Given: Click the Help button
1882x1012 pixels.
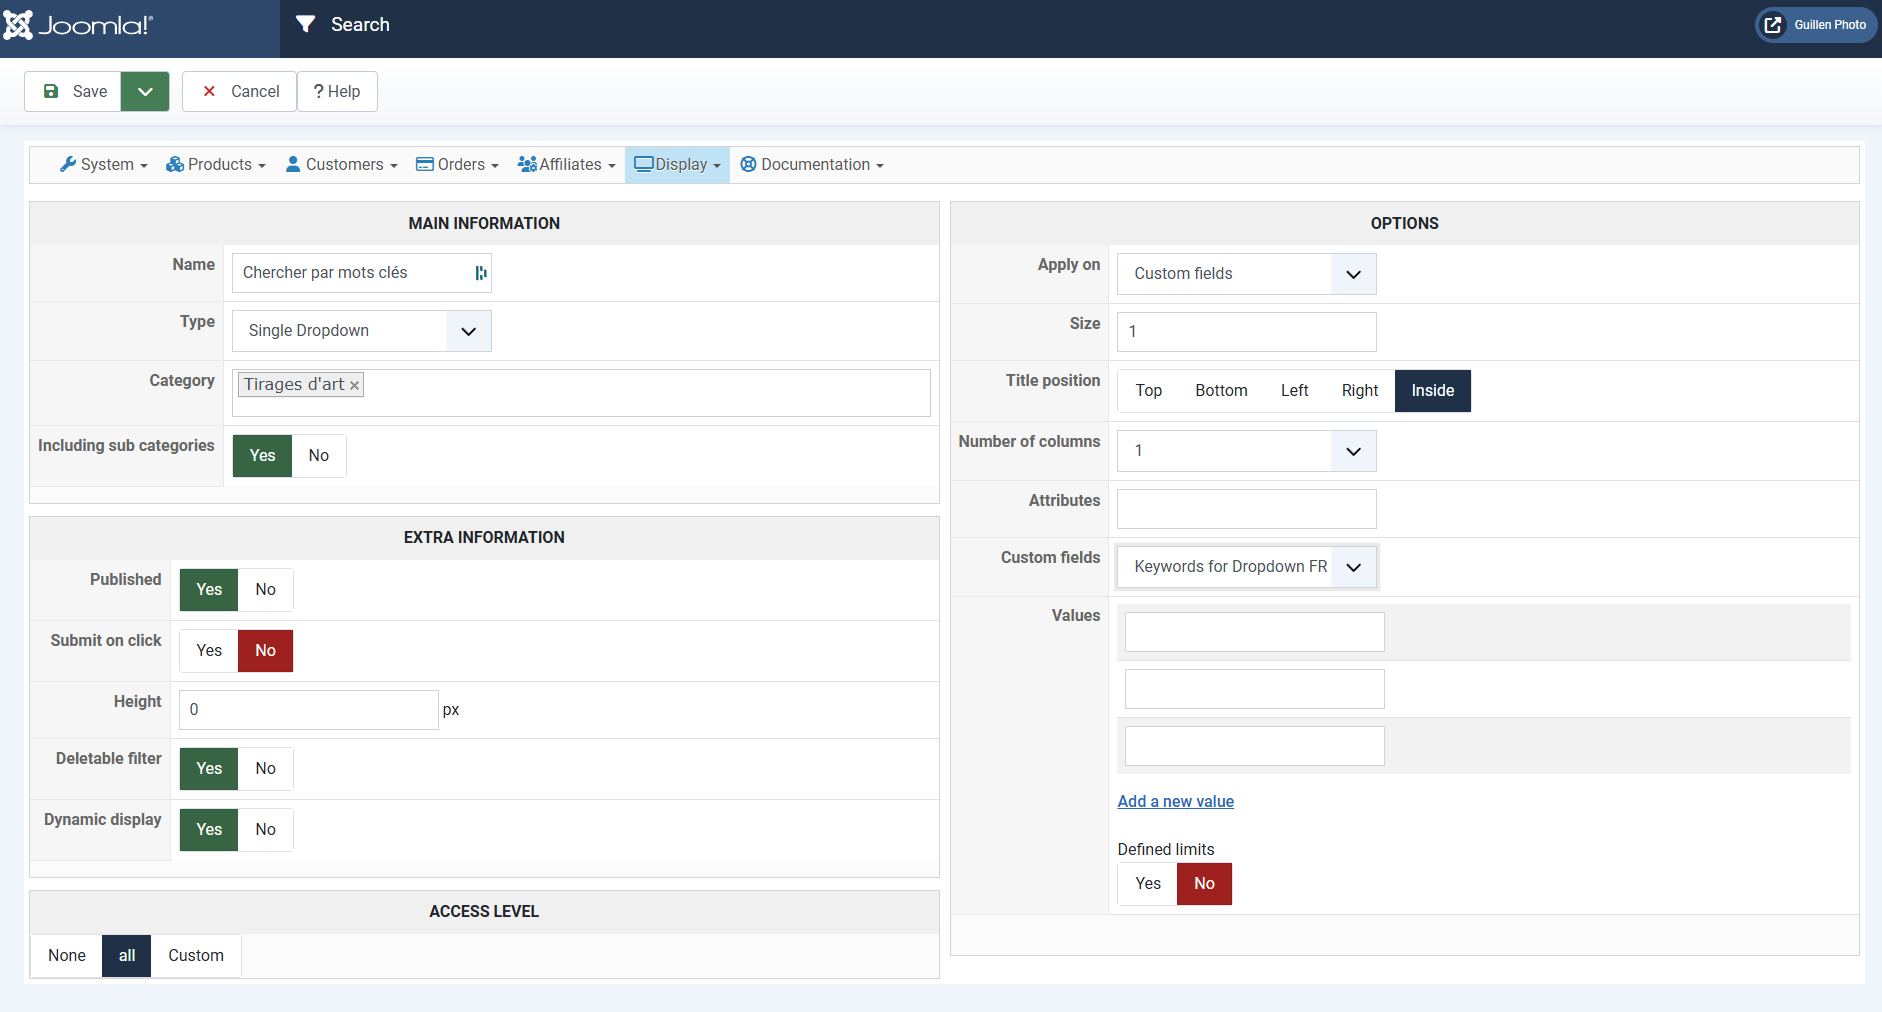Looking at the screenshot, I should click(337, 91).
